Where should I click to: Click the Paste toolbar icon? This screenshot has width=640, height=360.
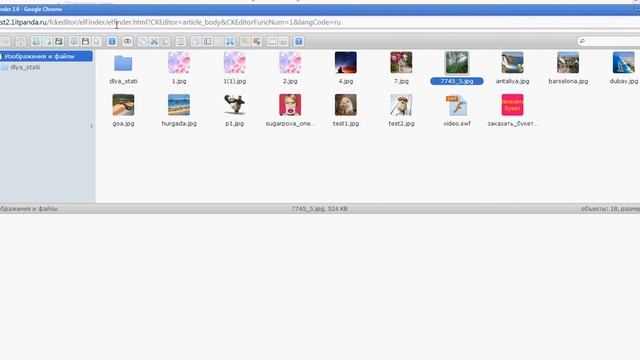165,41
